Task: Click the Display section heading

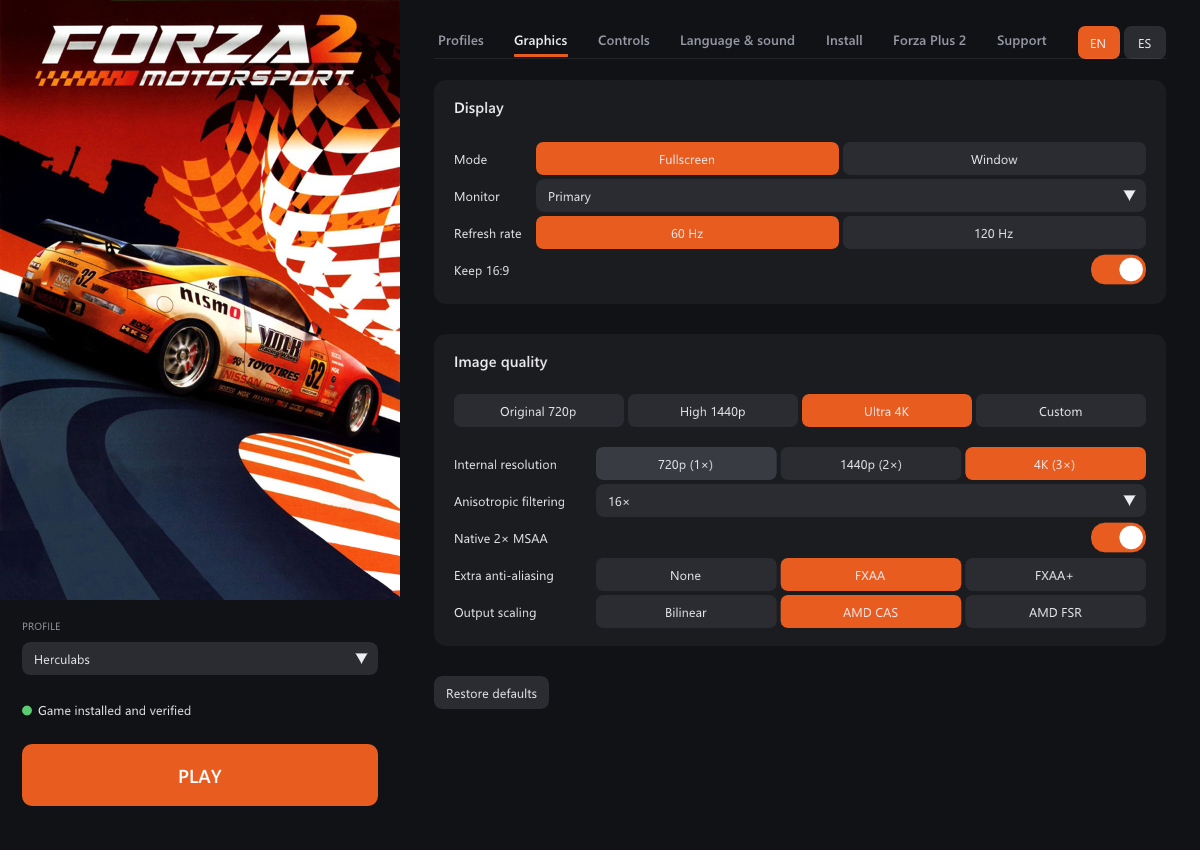Action: coord(479,108)
